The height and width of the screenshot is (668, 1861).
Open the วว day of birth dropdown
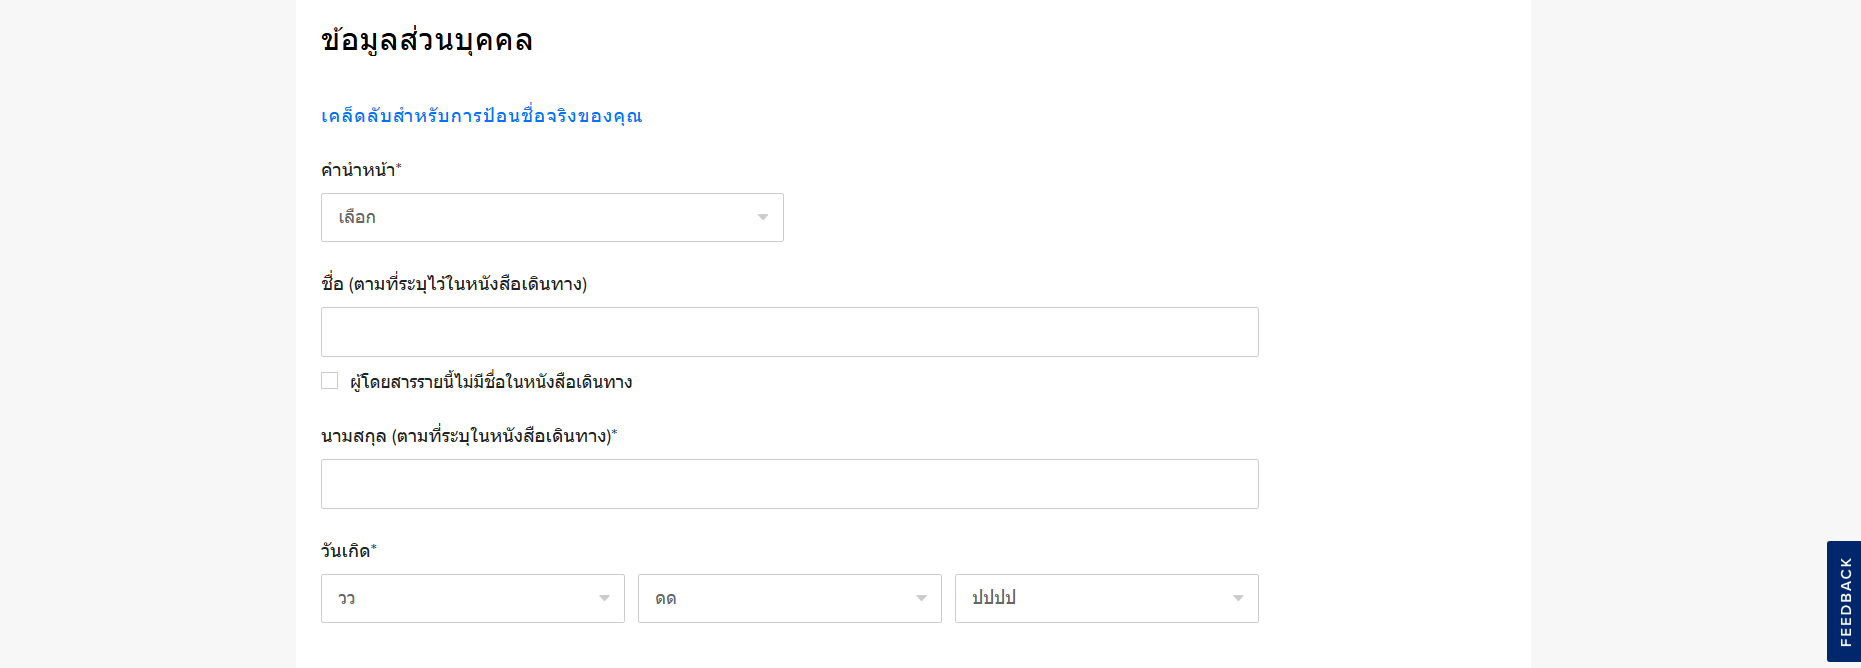click(x=472, y=598)
